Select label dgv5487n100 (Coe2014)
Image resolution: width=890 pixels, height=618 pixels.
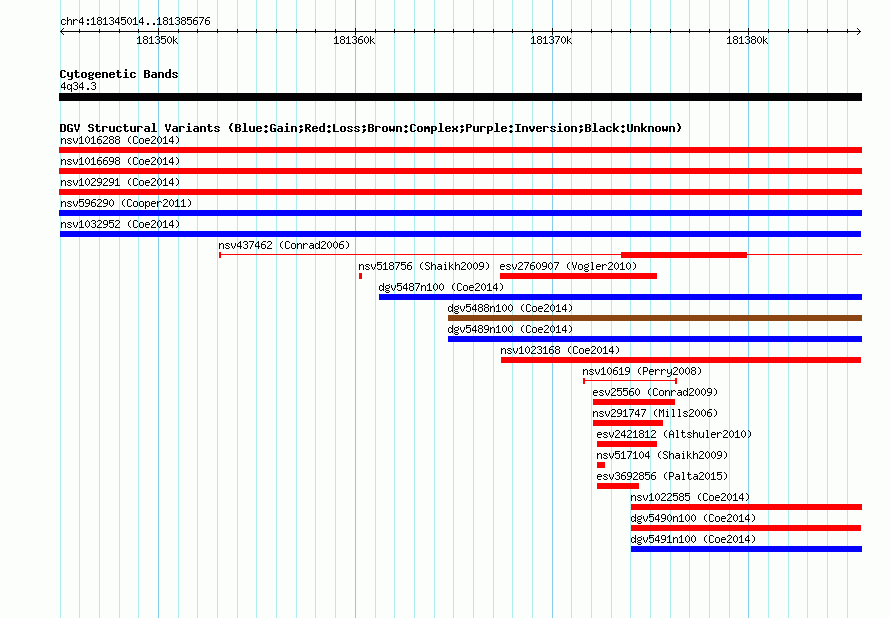[x=441, y=287]
